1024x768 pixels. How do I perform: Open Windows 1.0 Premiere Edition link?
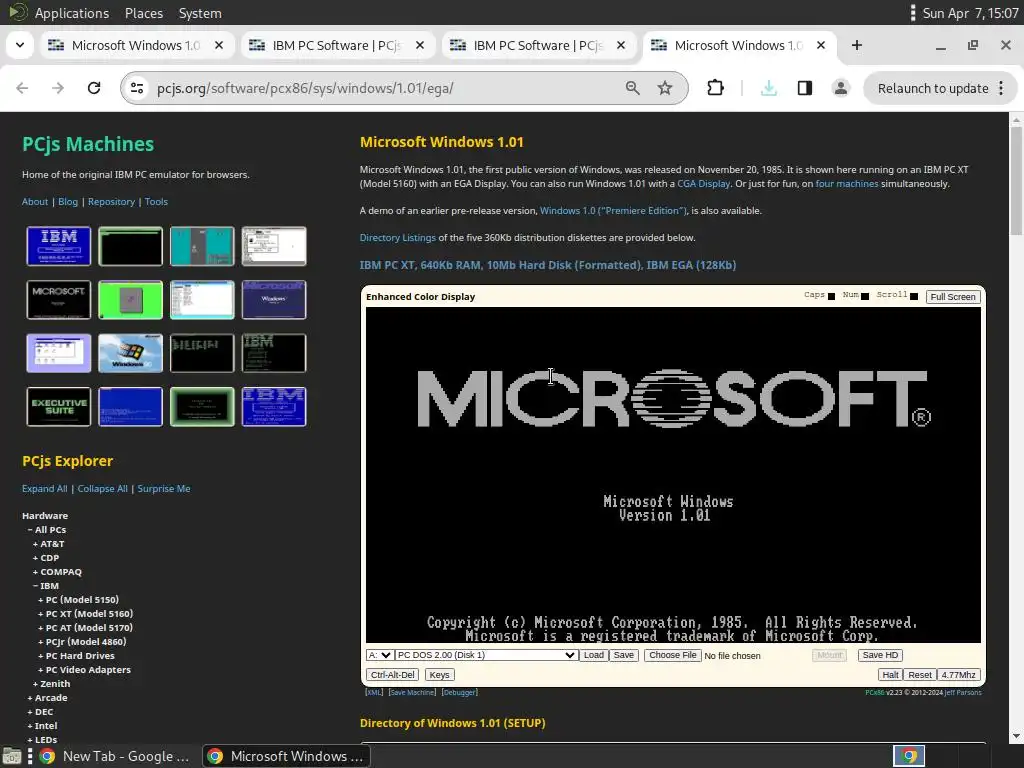(613, 210)
